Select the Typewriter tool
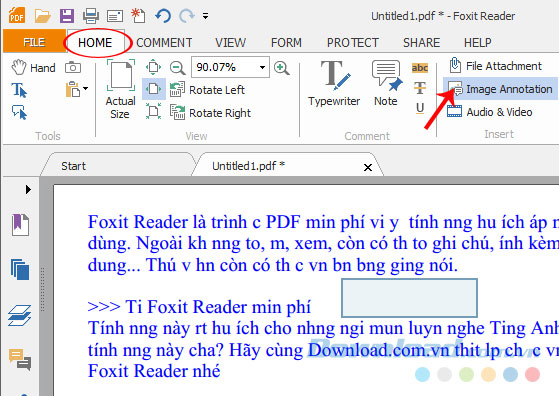 pyautogui.click(x=334, y=83)
